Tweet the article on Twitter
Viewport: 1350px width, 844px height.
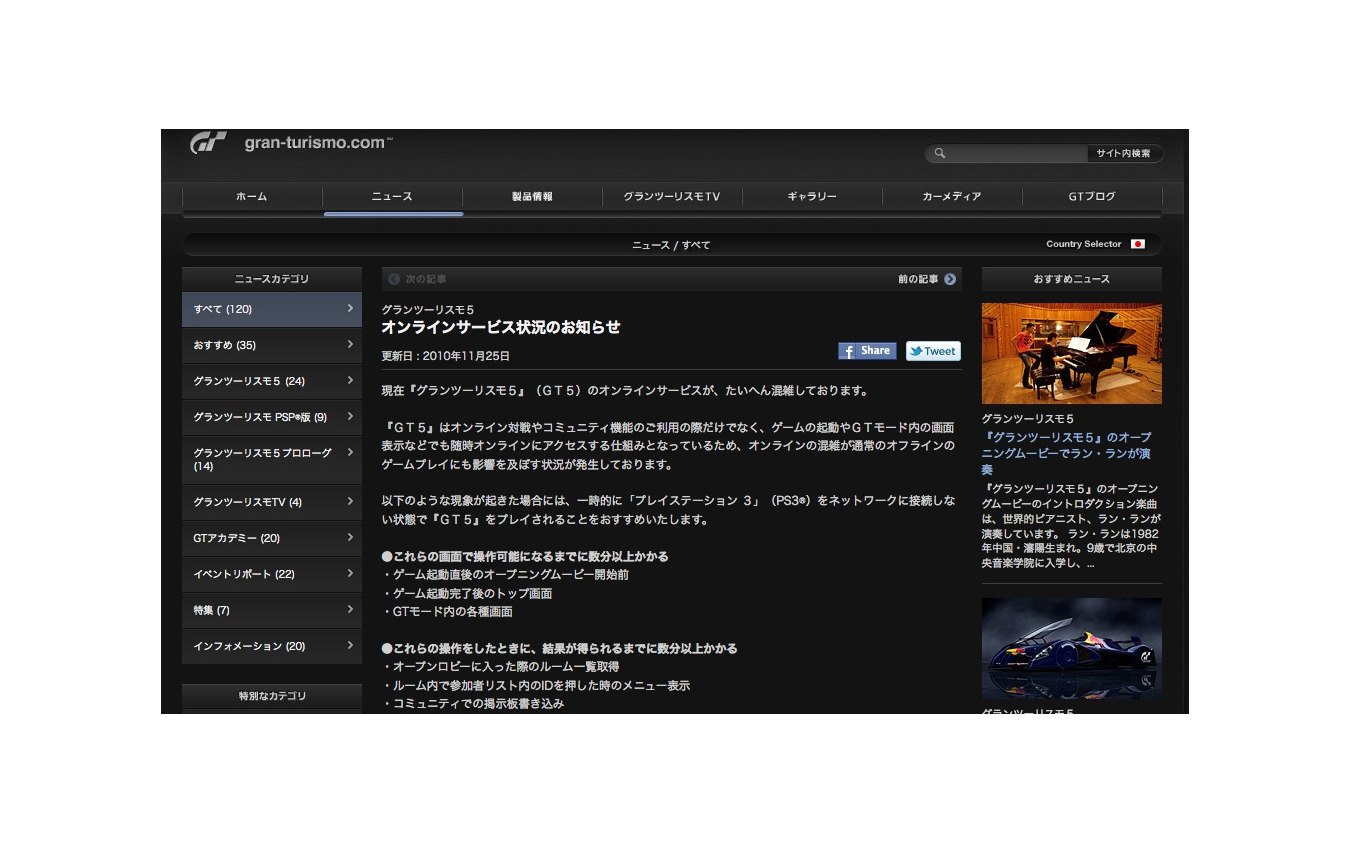pyautogui.click(x=933, y=351)
